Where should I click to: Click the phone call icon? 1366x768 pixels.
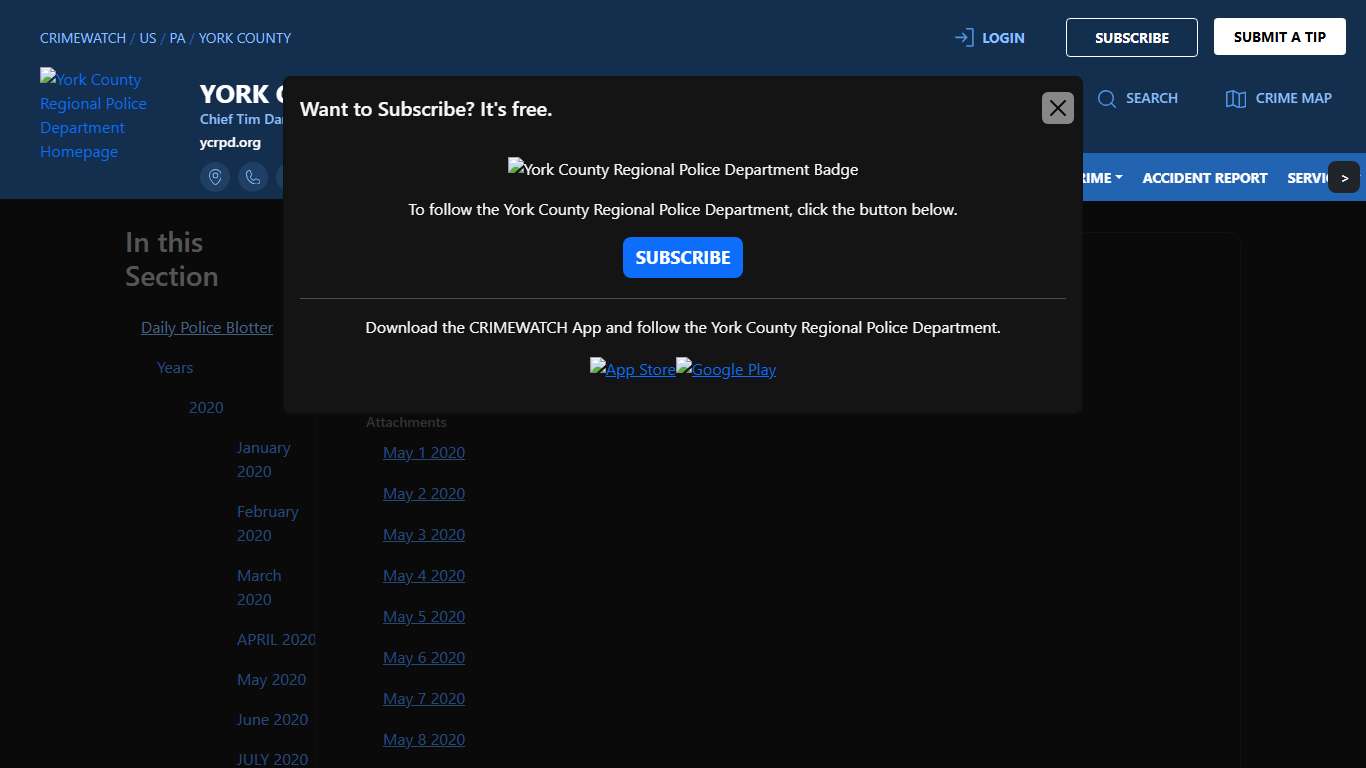253,177
